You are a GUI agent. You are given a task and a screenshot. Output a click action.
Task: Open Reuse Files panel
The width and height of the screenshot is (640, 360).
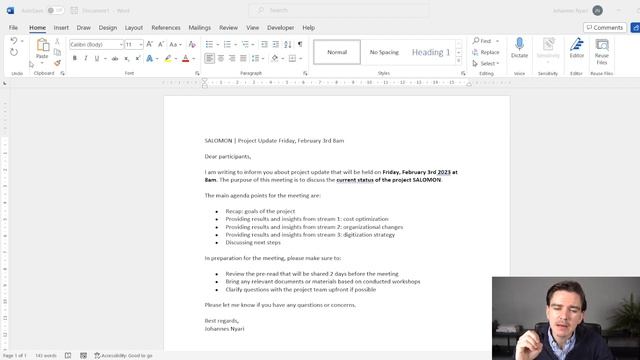click(602, 51)
